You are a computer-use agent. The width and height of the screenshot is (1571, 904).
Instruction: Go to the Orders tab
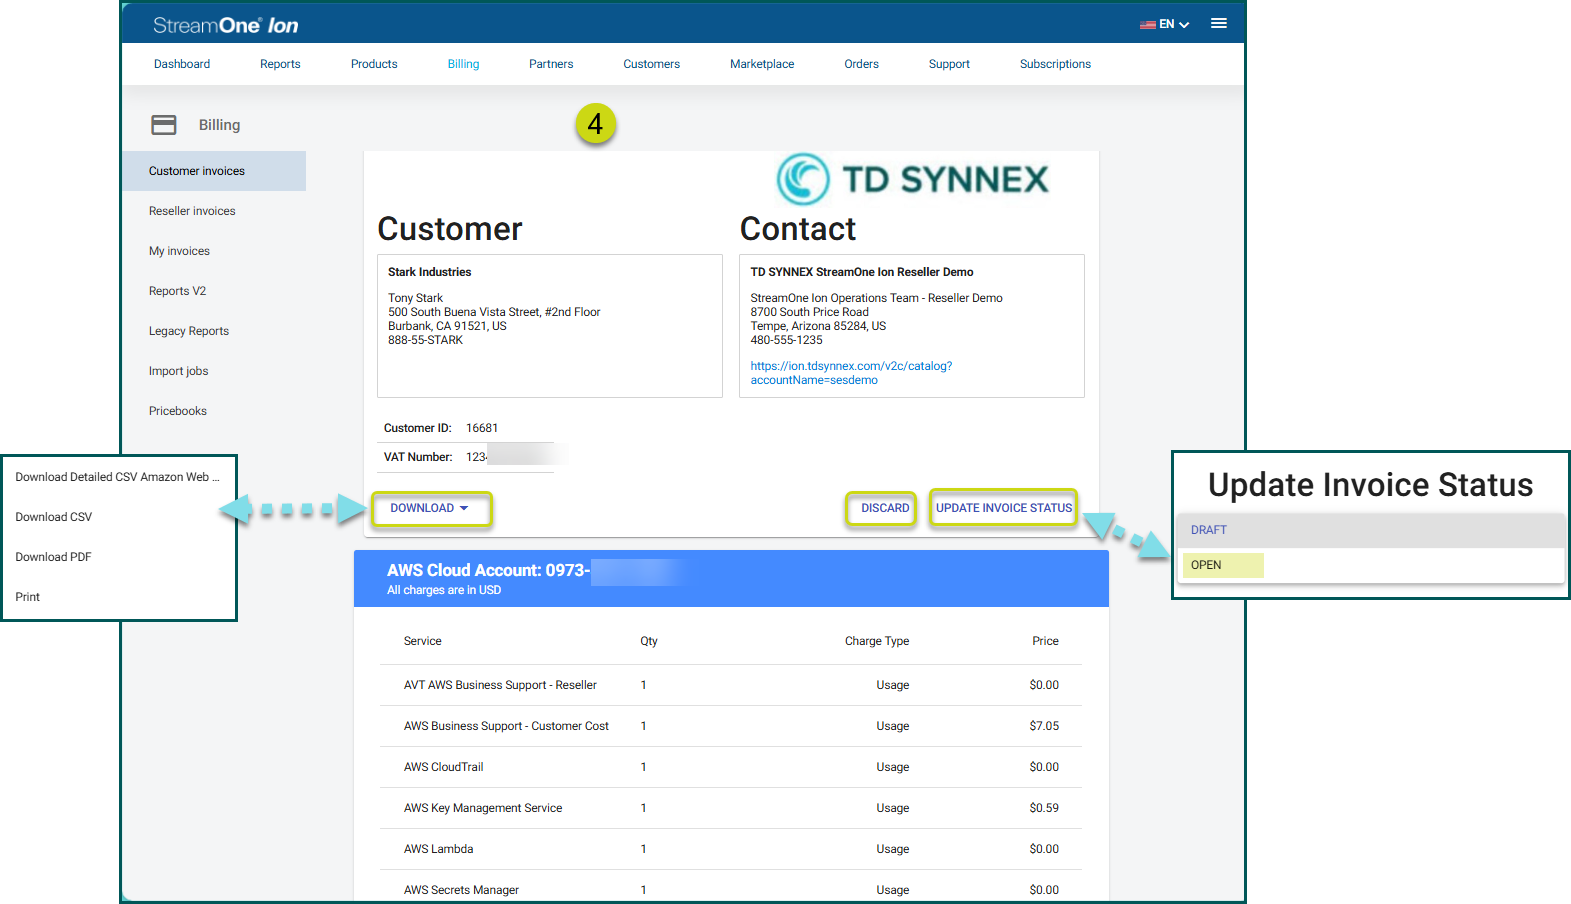[861, 64]
